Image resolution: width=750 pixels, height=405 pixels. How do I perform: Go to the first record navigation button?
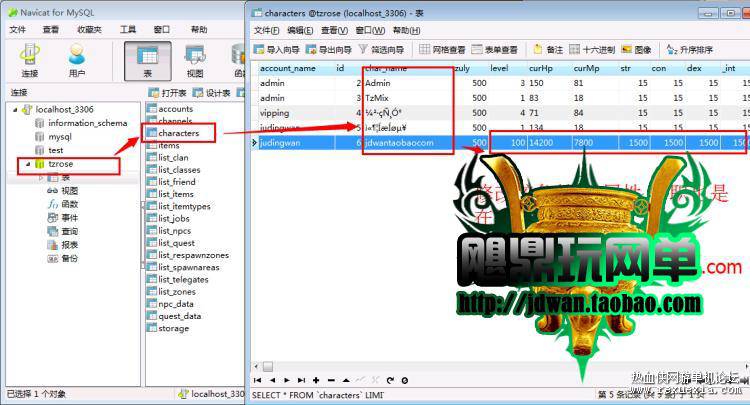pos(258,380)
